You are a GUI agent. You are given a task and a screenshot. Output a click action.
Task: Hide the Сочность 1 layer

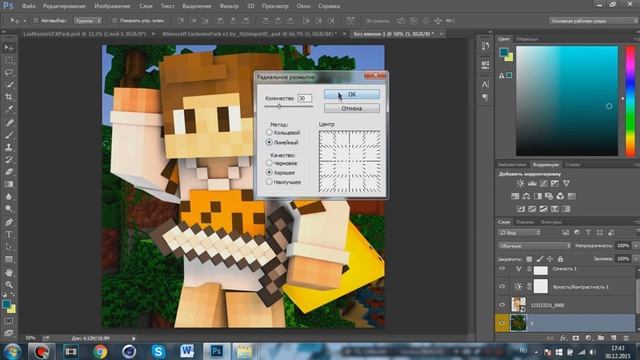pos(502,269)
